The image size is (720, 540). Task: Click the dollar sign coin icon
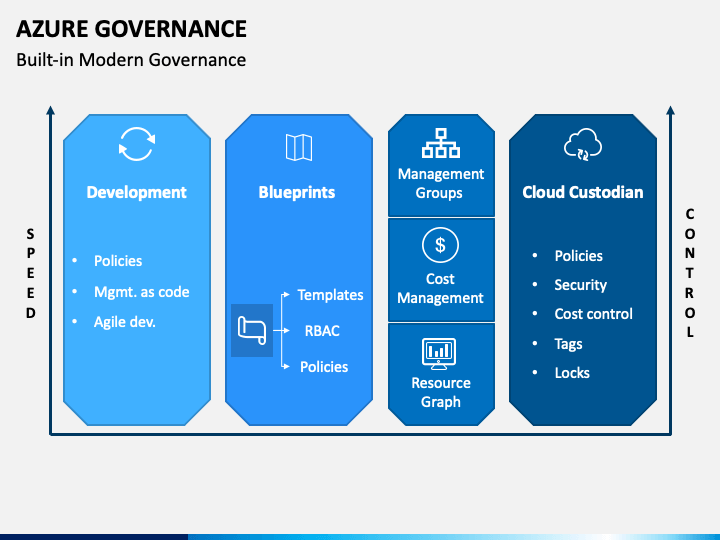coord(440,245)
